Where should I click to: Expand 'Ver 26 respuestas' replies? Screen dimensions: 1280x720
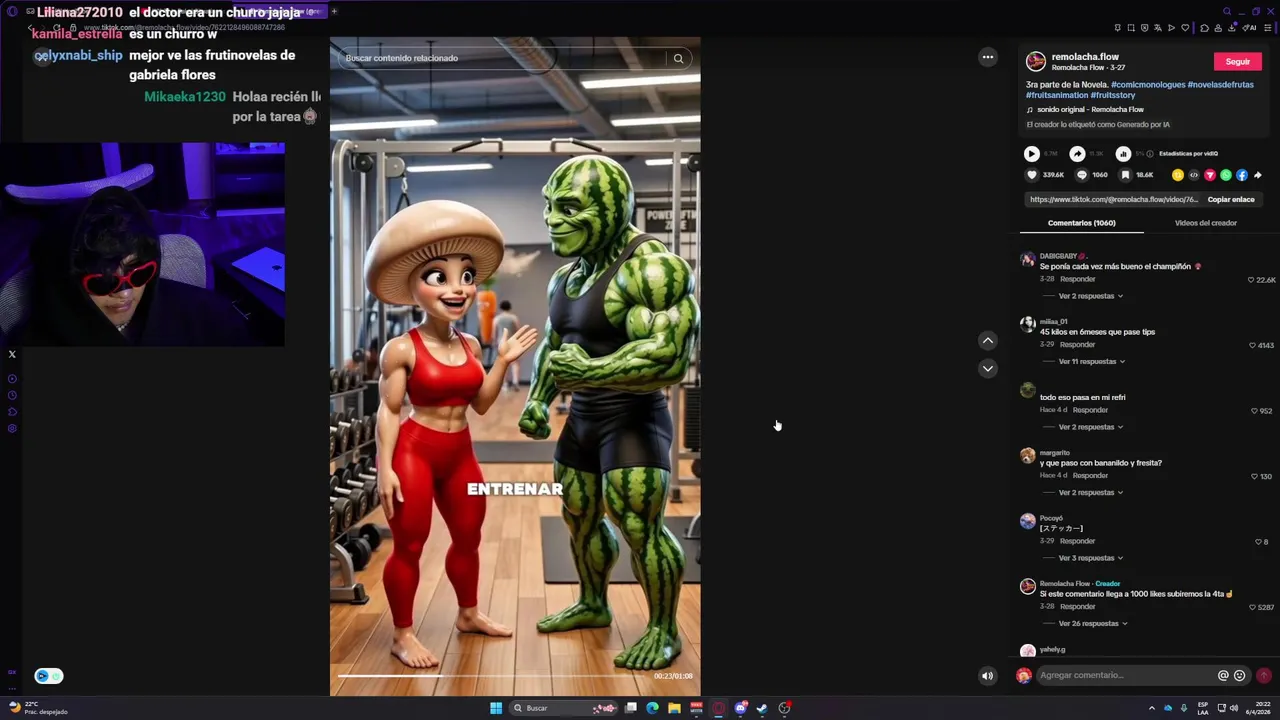(1093, 623)
